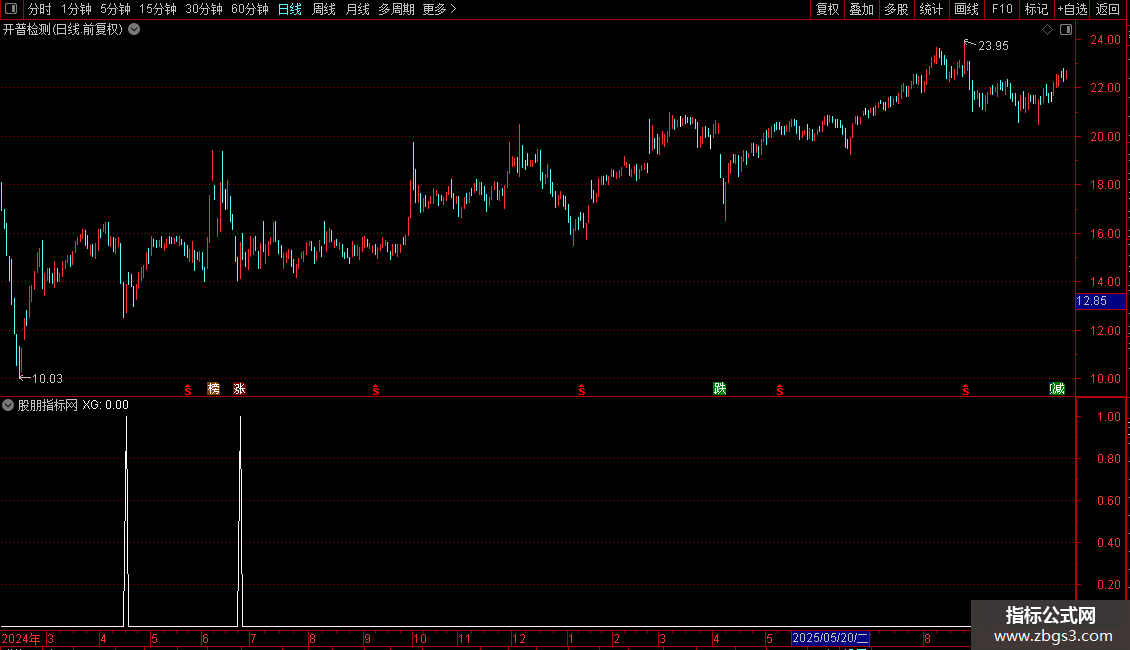Select the 月线 monthly tab

coord(357,9)
